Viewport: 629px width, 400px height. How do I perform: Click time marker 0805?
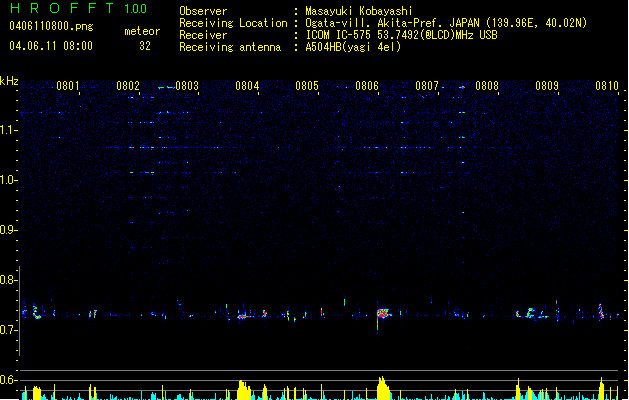click(x=307, y=86)
